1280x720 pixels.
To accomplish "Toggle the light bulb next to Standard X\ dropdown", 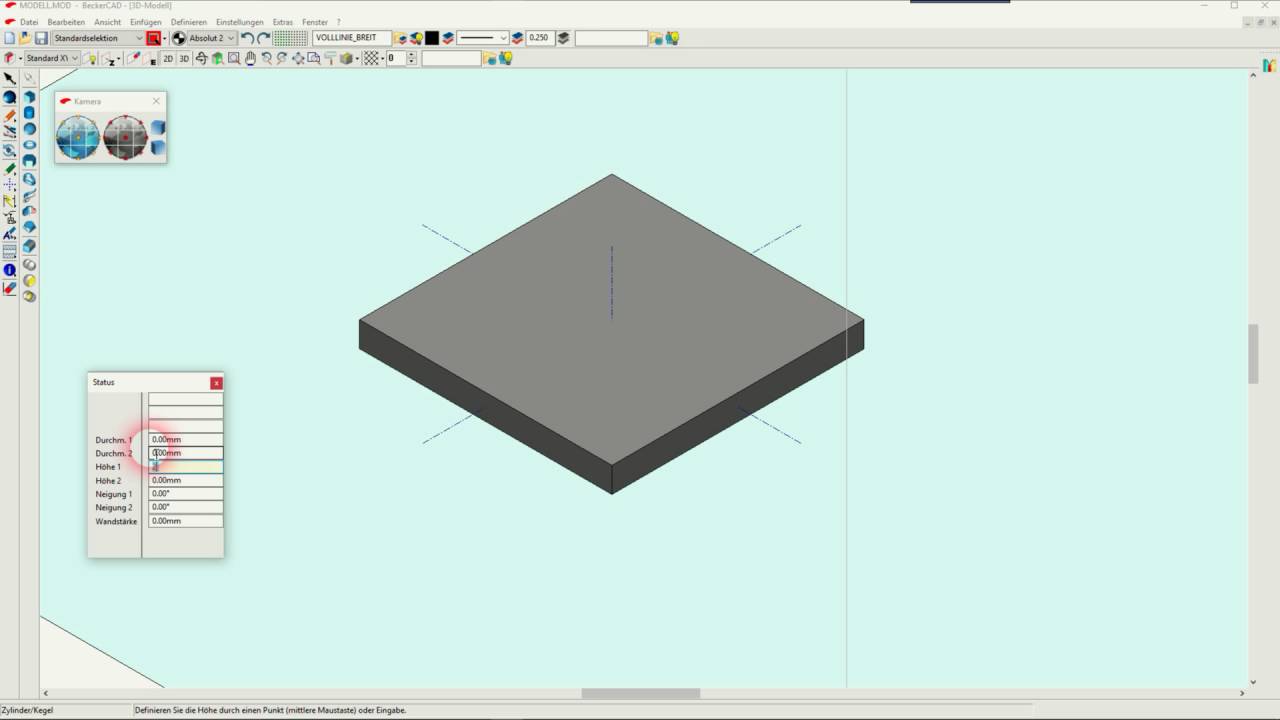I will click(x=92, y=58).
